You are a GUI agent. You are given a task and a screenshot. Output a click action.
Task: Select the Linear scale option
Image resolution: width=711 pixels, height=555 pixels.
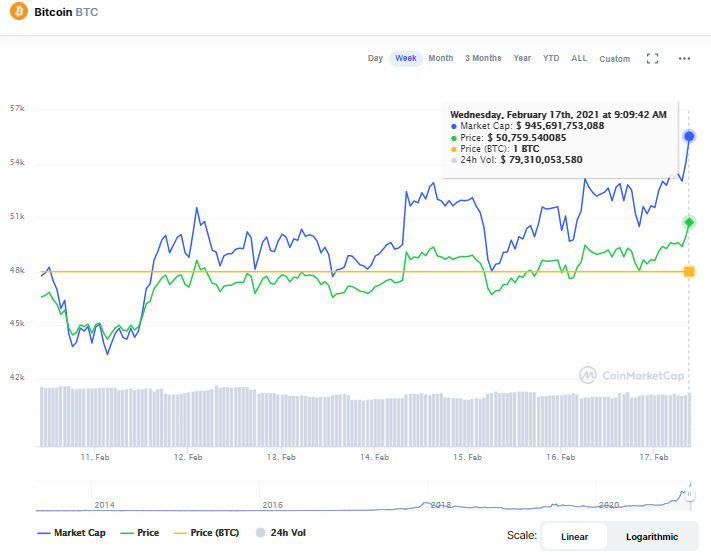click(x=574, y=536)
